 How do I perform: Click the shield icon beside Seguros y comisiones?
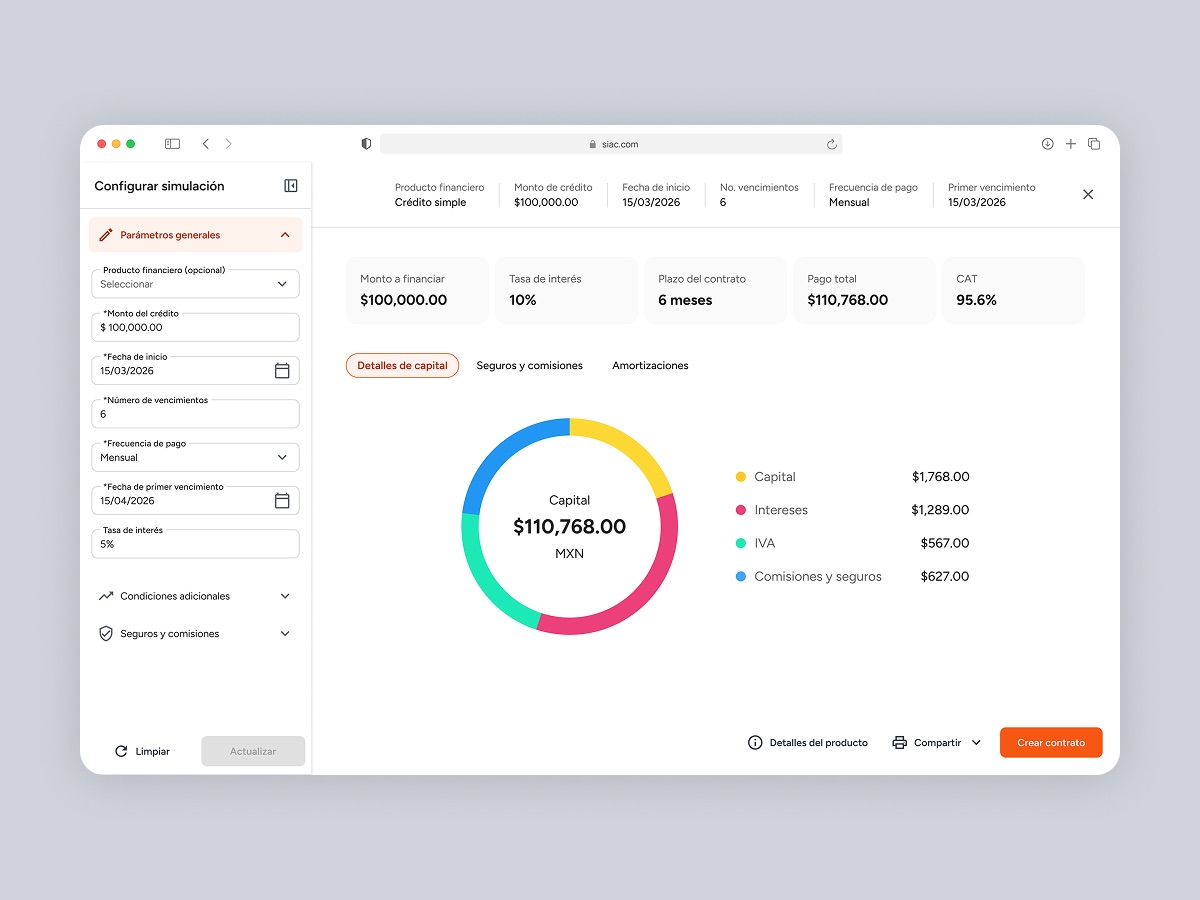coord(106,634)
